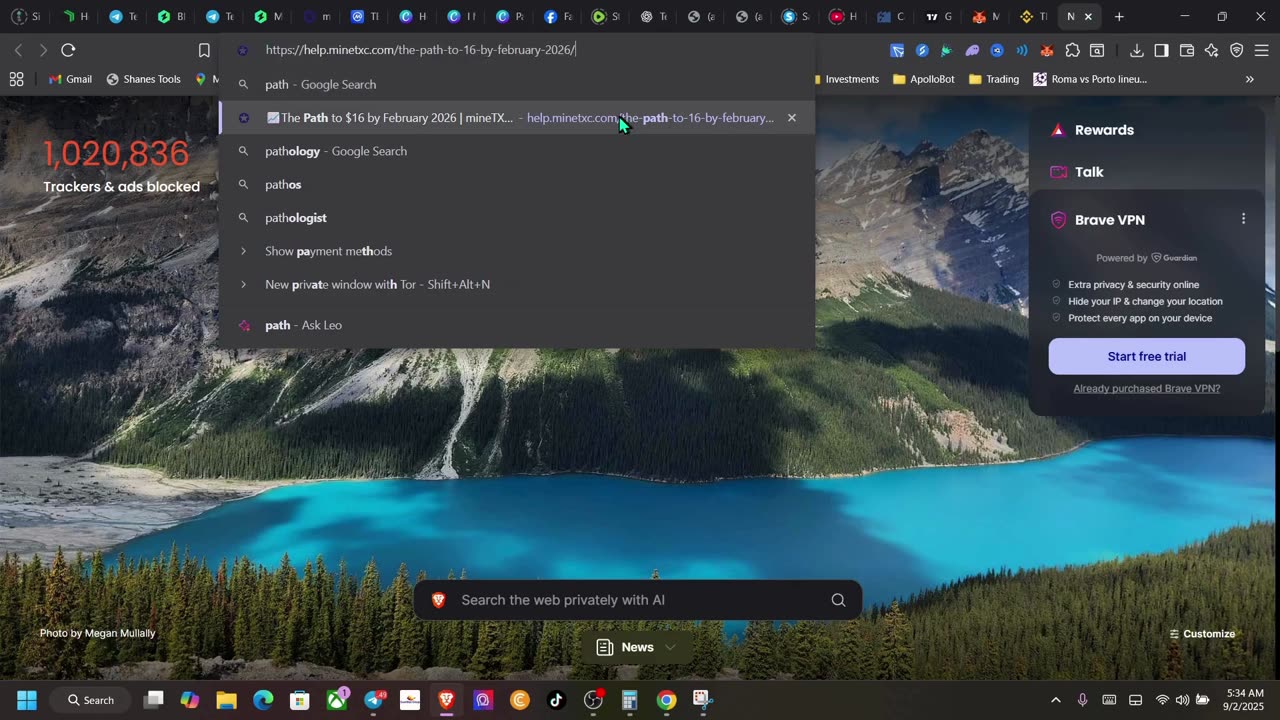Screen dimensions: 1280x720
Task: Open Google Chrome from the taskbar
Action: point(666,700)
